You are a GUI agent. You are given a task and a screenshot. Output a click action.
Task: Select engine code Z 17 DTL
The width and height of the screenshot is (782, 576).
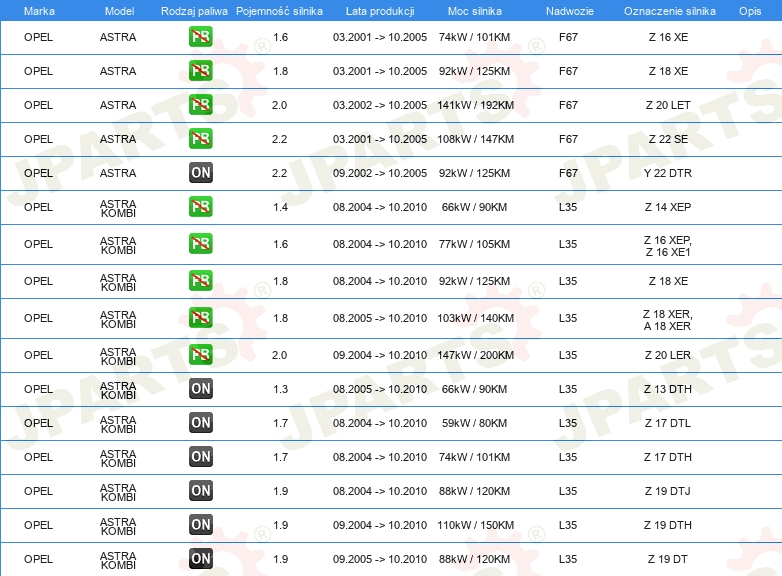click(668, 422)
